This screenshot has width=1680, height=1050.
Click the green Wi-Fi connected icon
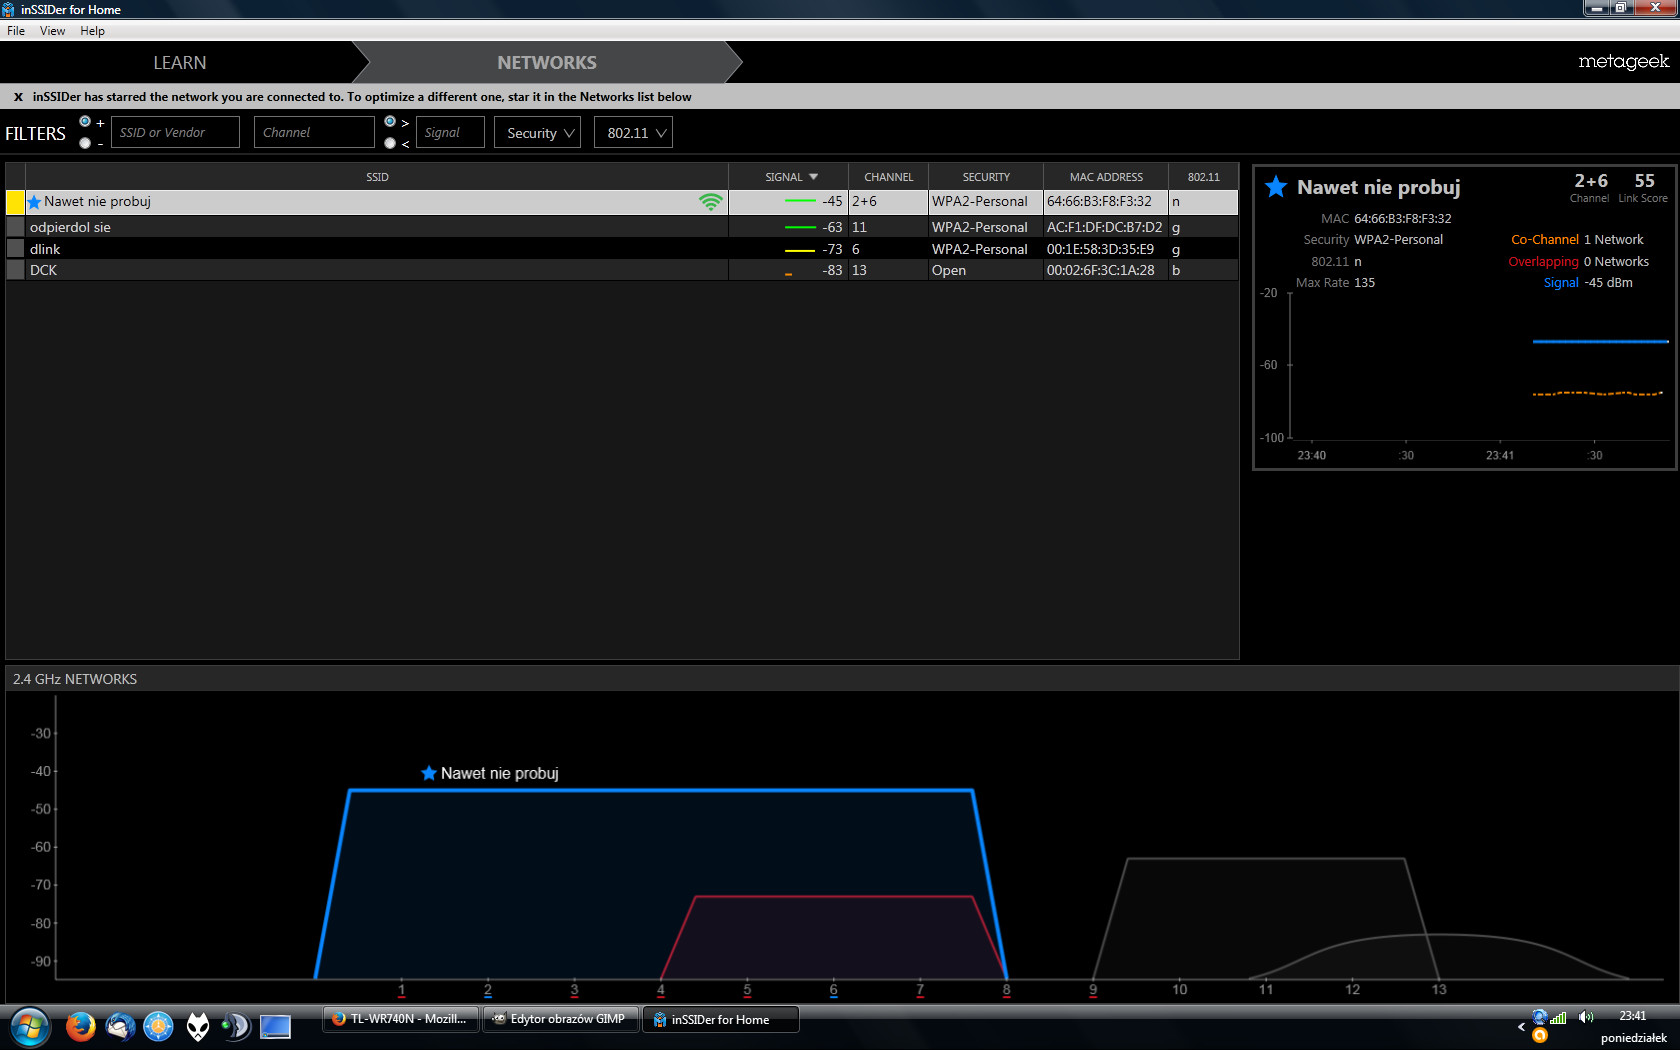pos(710,202)
